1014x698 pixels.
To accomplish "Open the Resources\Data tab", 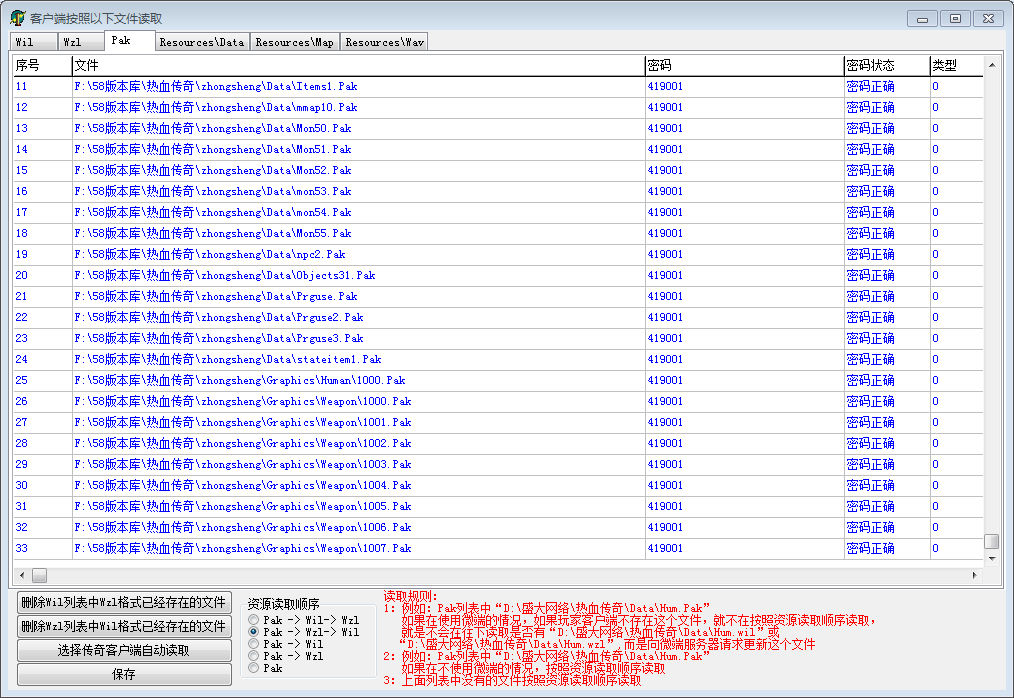I will [x=202, y=42].
